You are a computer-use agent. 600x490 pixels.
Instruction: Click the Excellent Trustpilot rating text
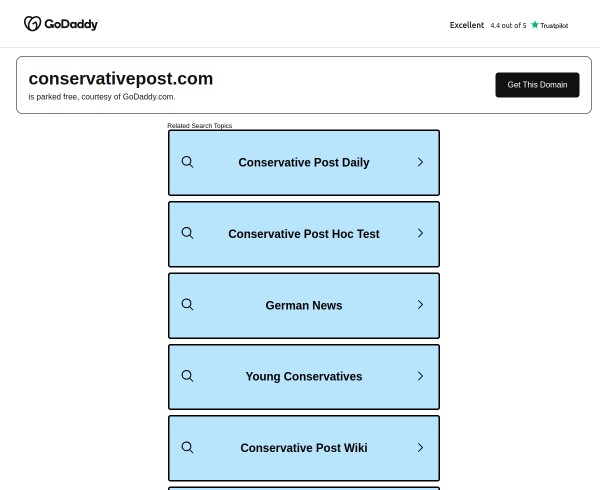coord(467,25)
